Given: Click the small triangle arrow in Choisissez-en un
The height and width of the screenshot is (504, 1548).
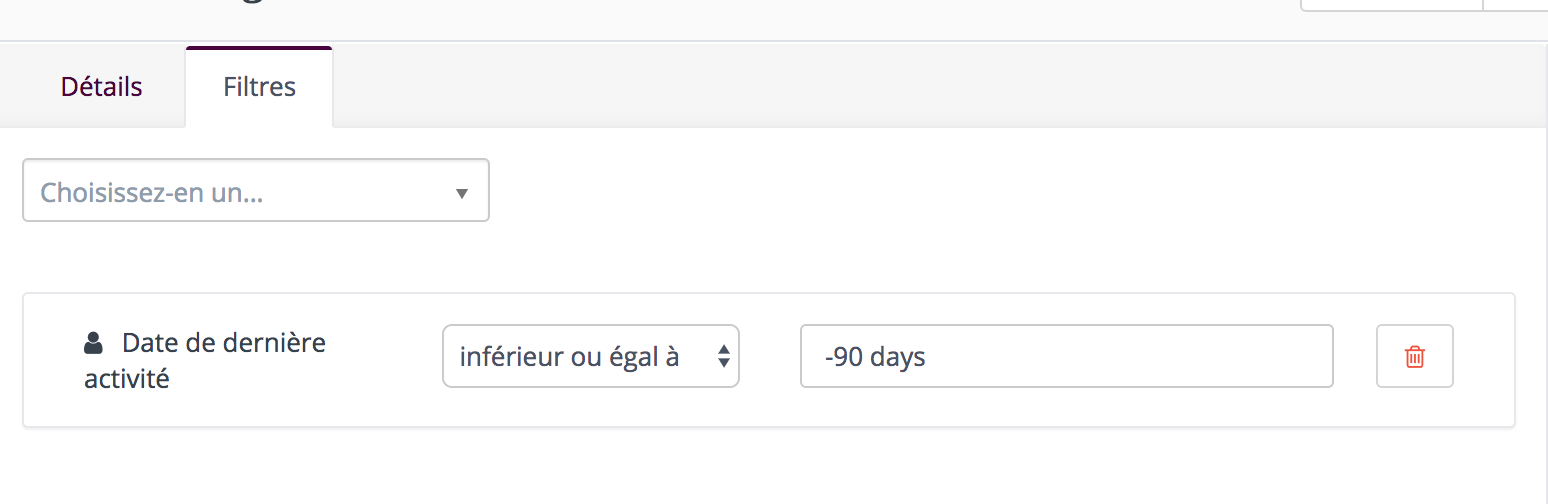Looking at the screenshot, I should pyautogui.click(x=462, y=193).
